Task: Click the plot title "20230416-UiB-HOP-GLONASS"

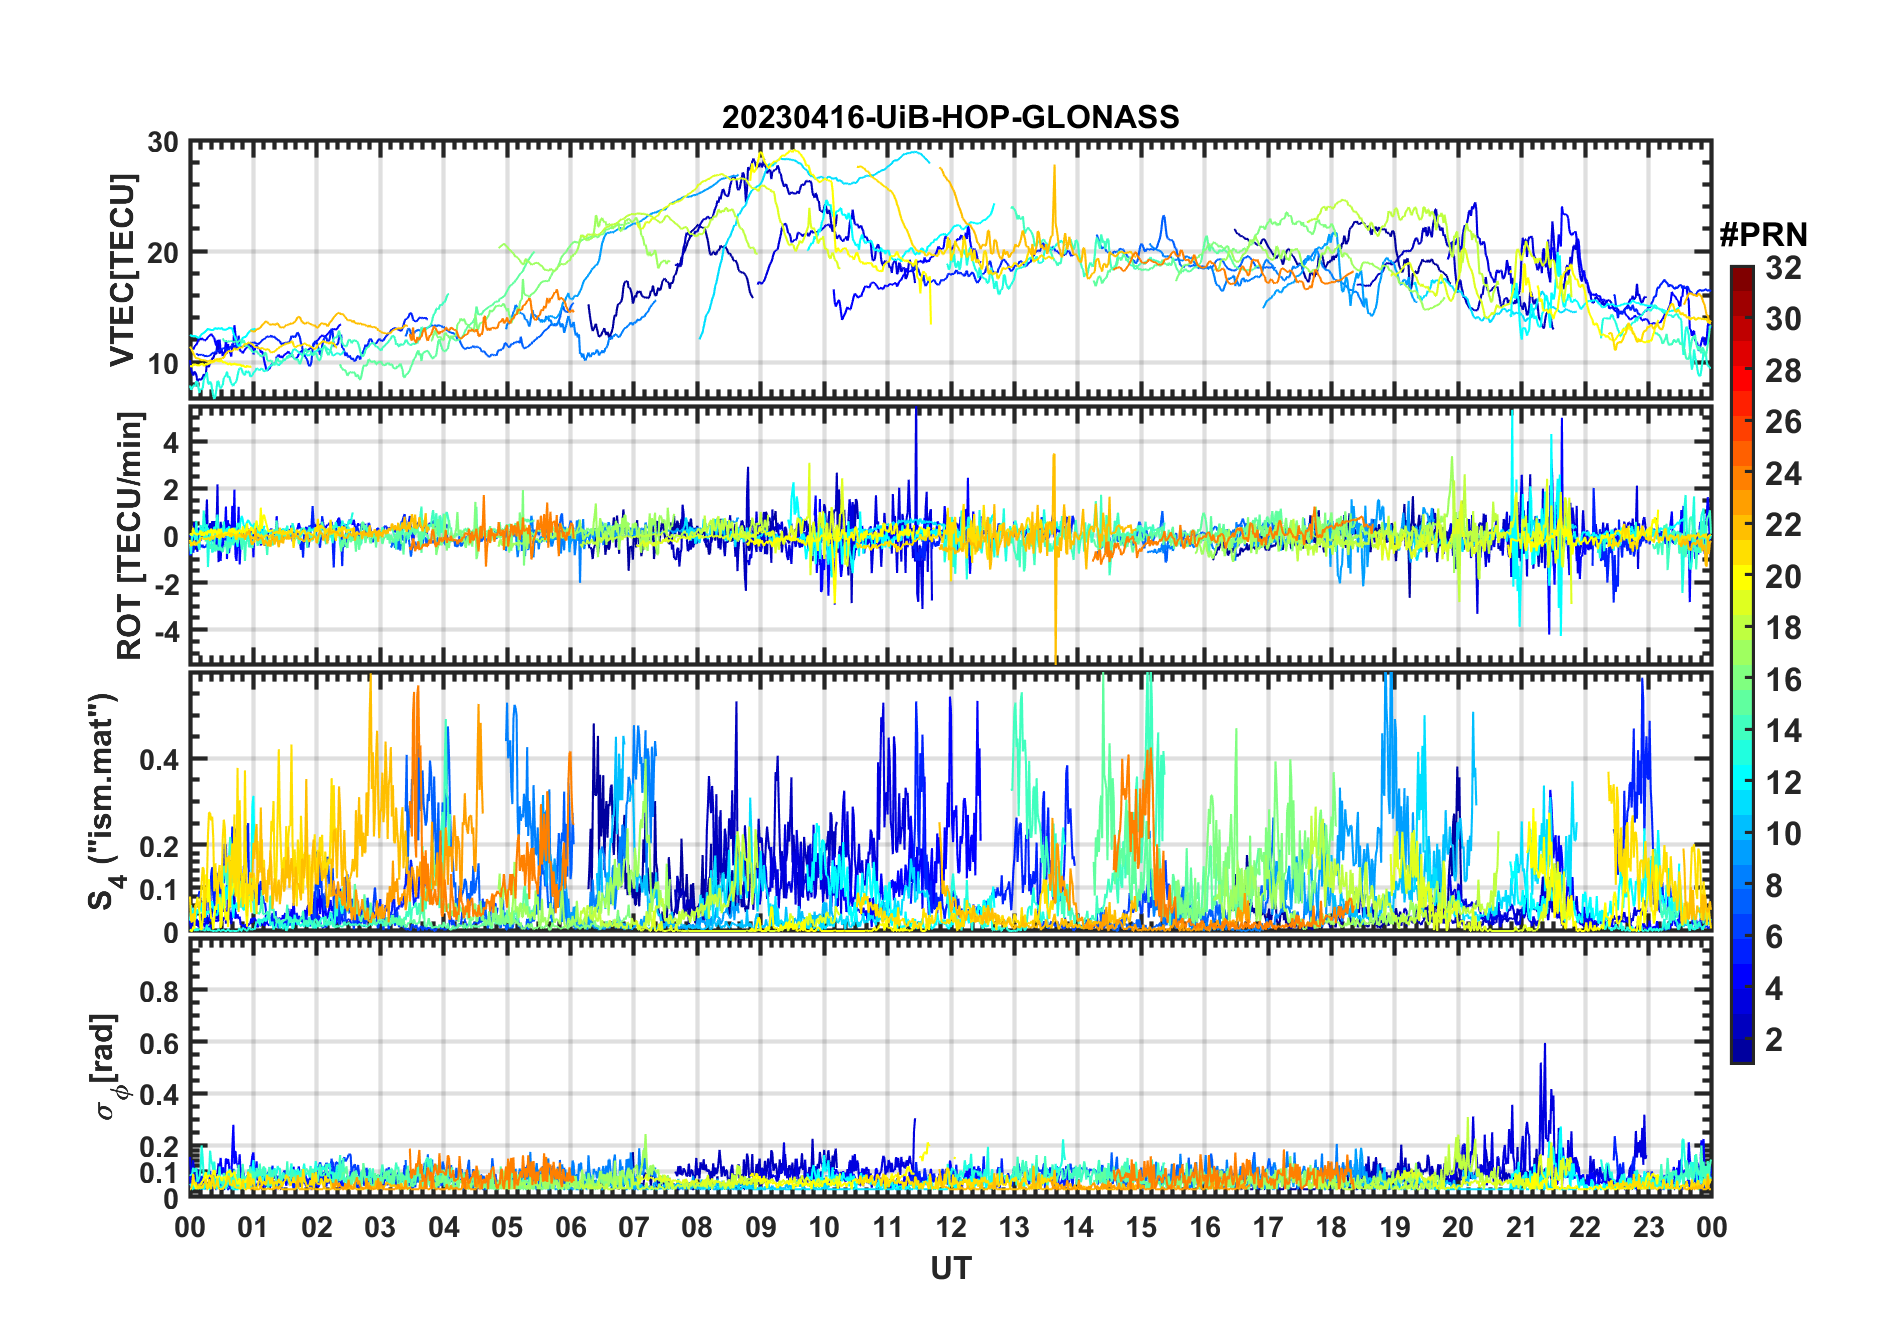Action: pos(950,117)
